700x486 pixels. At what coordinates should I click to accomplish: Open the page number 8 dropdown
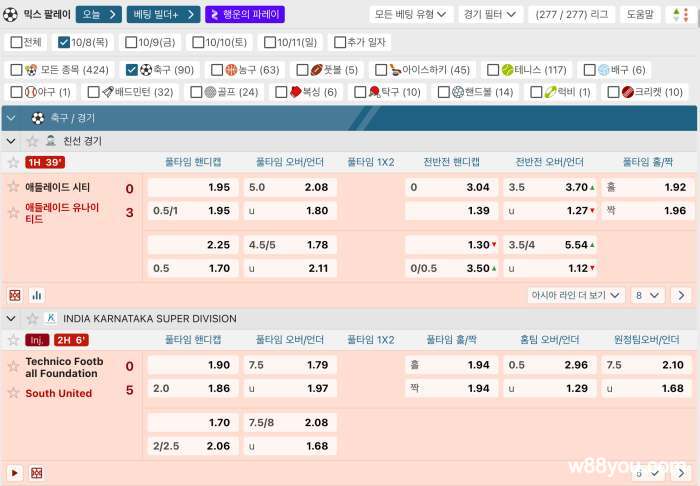point(647,295)
